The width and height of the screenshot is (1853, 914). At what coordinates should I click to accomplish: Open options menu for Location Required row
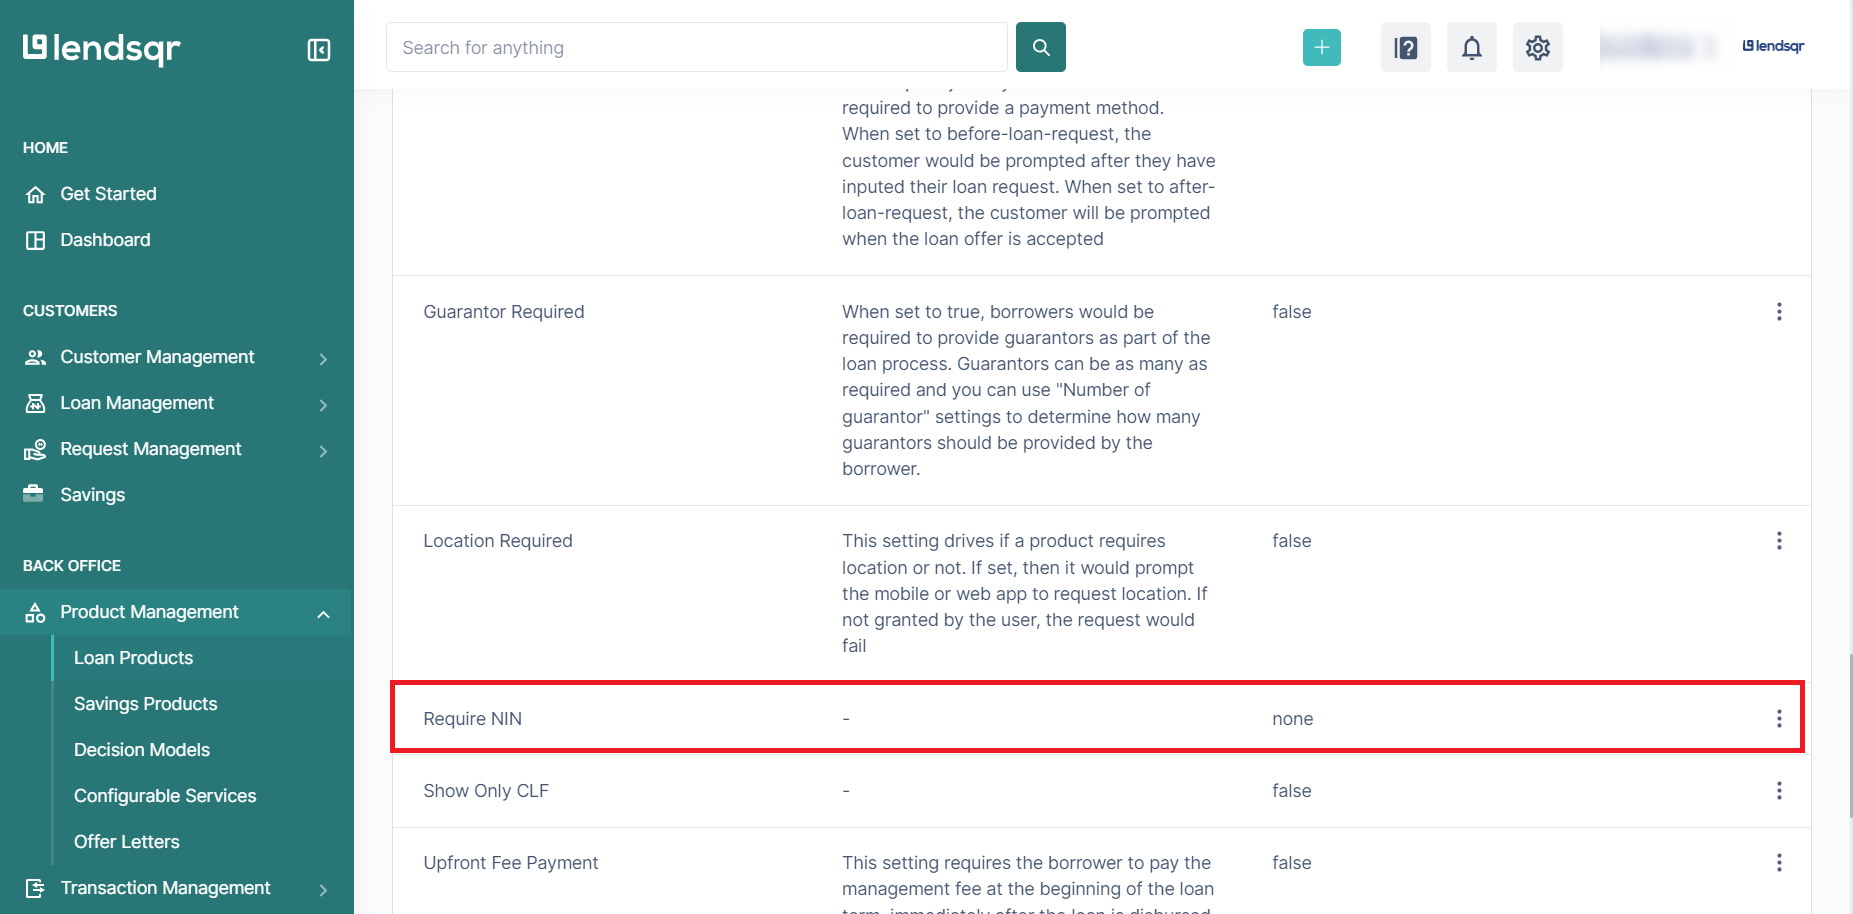[x=1779, y=541]
